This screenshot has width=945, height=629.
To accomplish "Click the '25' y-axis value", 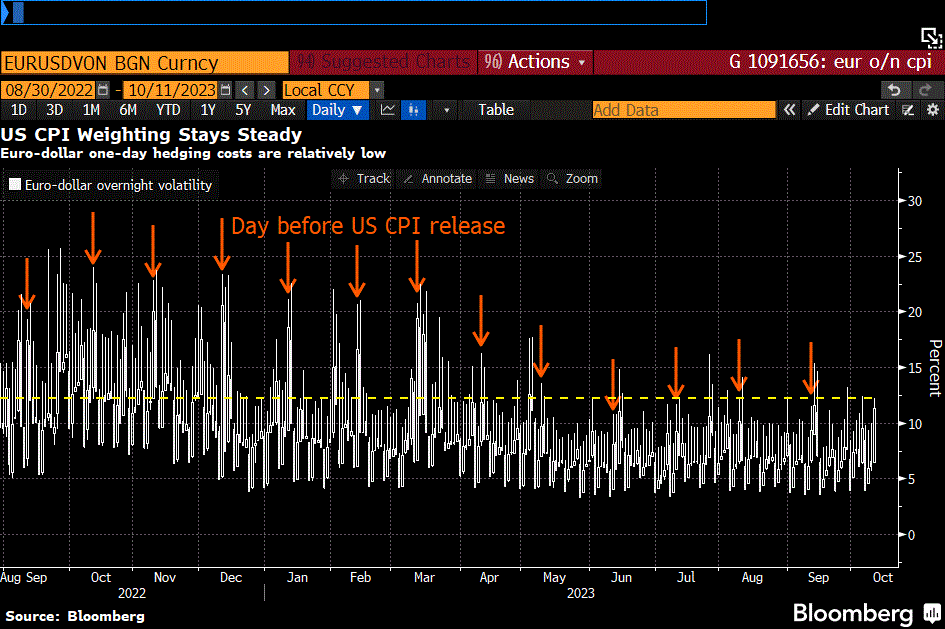I will tap(915, 257).
